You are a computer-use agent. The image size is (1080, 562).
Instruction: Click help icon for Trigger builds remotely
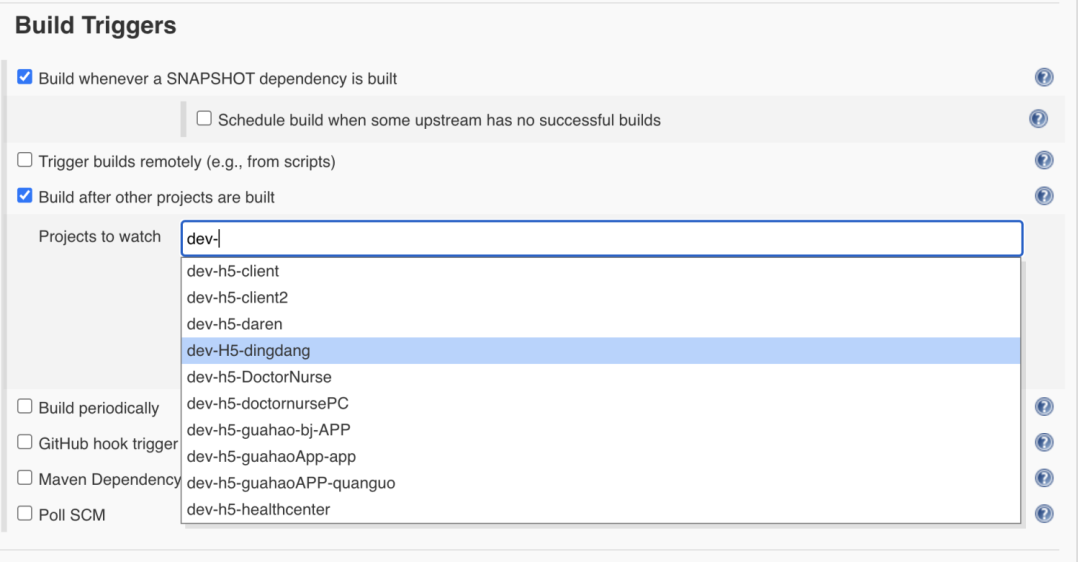click(x=1044, y=160)
